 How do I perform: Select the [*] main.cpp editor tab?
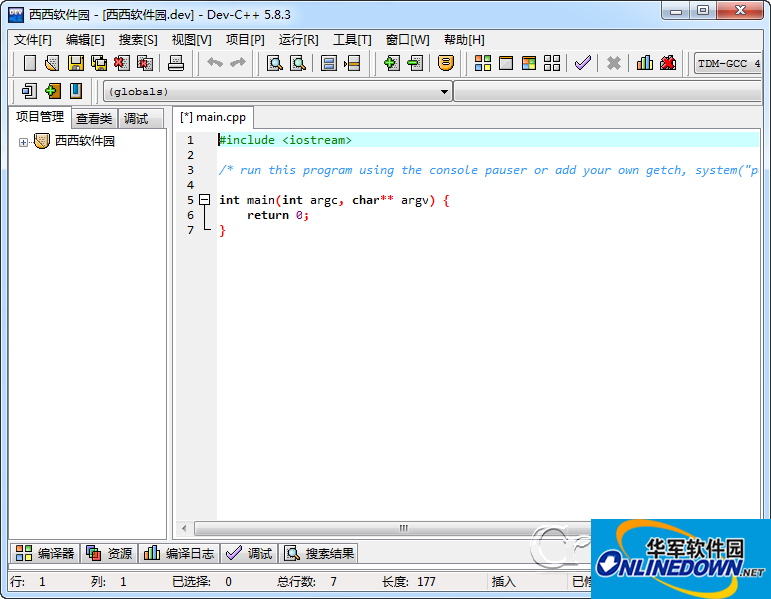pyautogui.click(x=212, y=117)
